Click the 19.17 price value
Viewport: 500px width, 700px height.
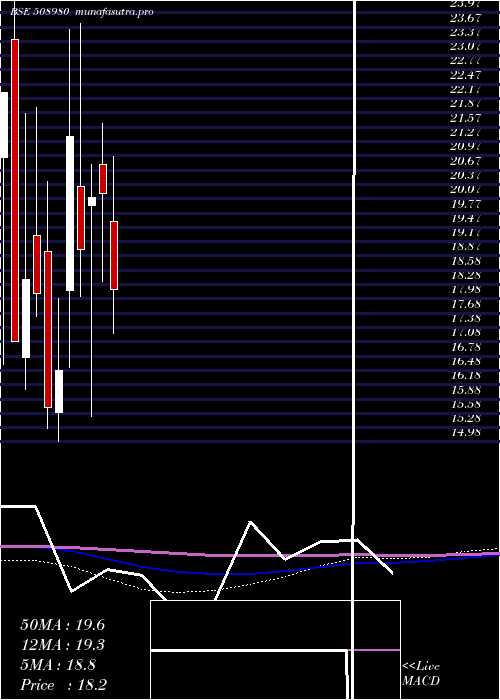click(x=466, y=233)
